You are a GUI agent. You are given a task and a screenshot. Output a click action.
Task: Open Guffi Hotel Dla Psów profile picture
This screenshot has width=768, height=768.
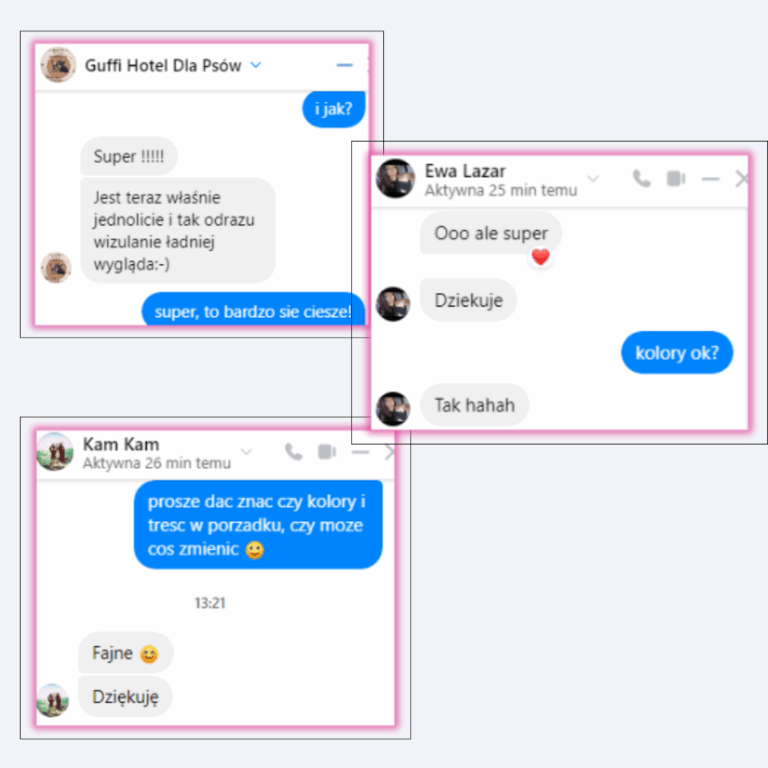click(58, 65)
